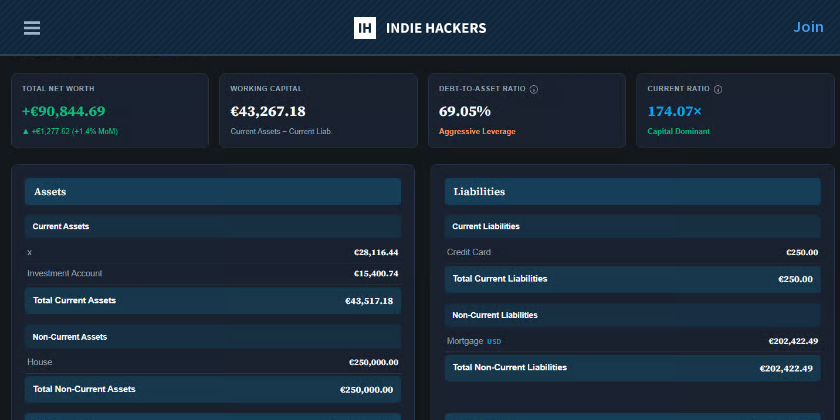Image resolution: width=840 pixels, height=420 pixels.
Task: Click the Indie Hackers IH logo
Action: [365, 28]
